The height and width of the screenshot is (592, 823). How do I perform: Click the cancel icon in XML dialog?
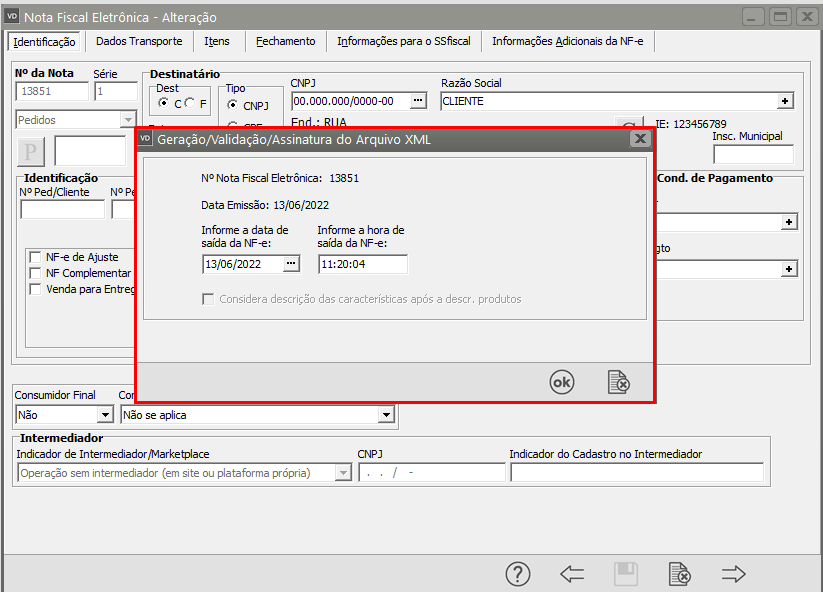tap(619, 382)
